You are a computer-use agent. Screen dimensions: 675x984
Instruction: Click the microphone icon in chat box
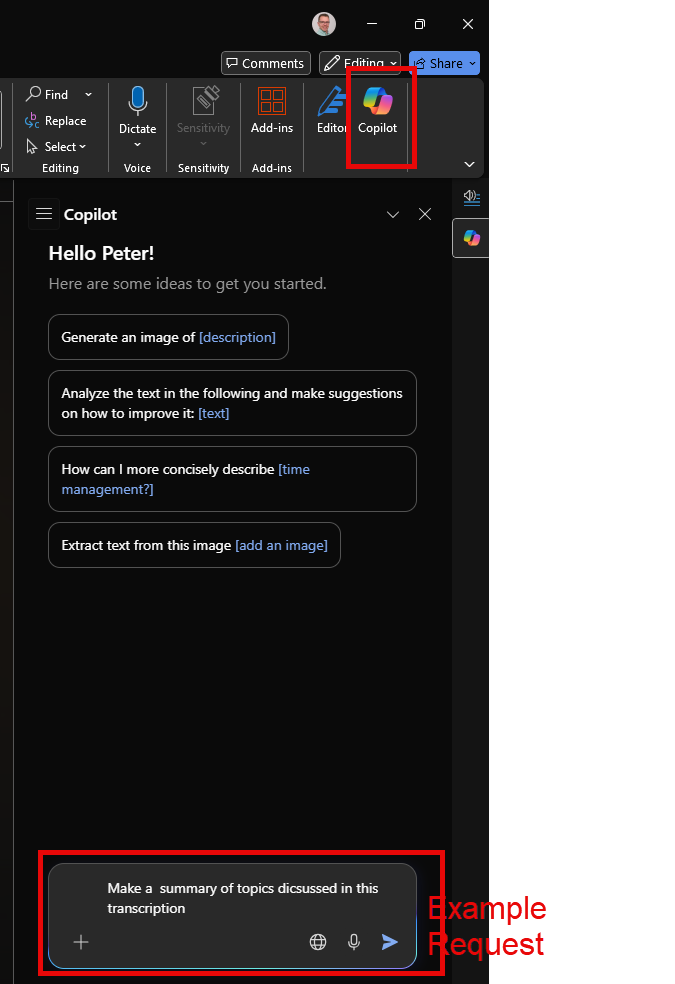point(353,942)
